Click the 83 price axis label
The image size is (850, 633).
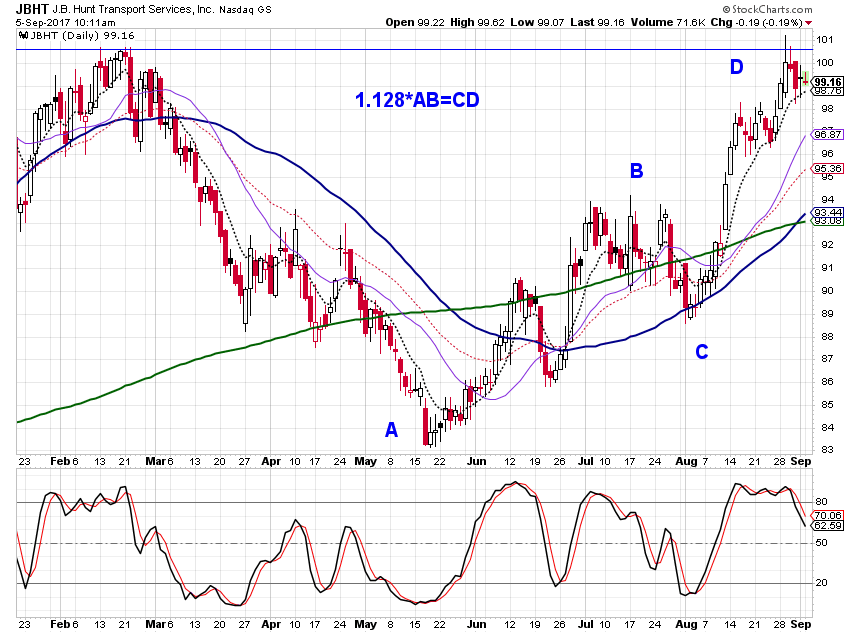click(827, 449)
